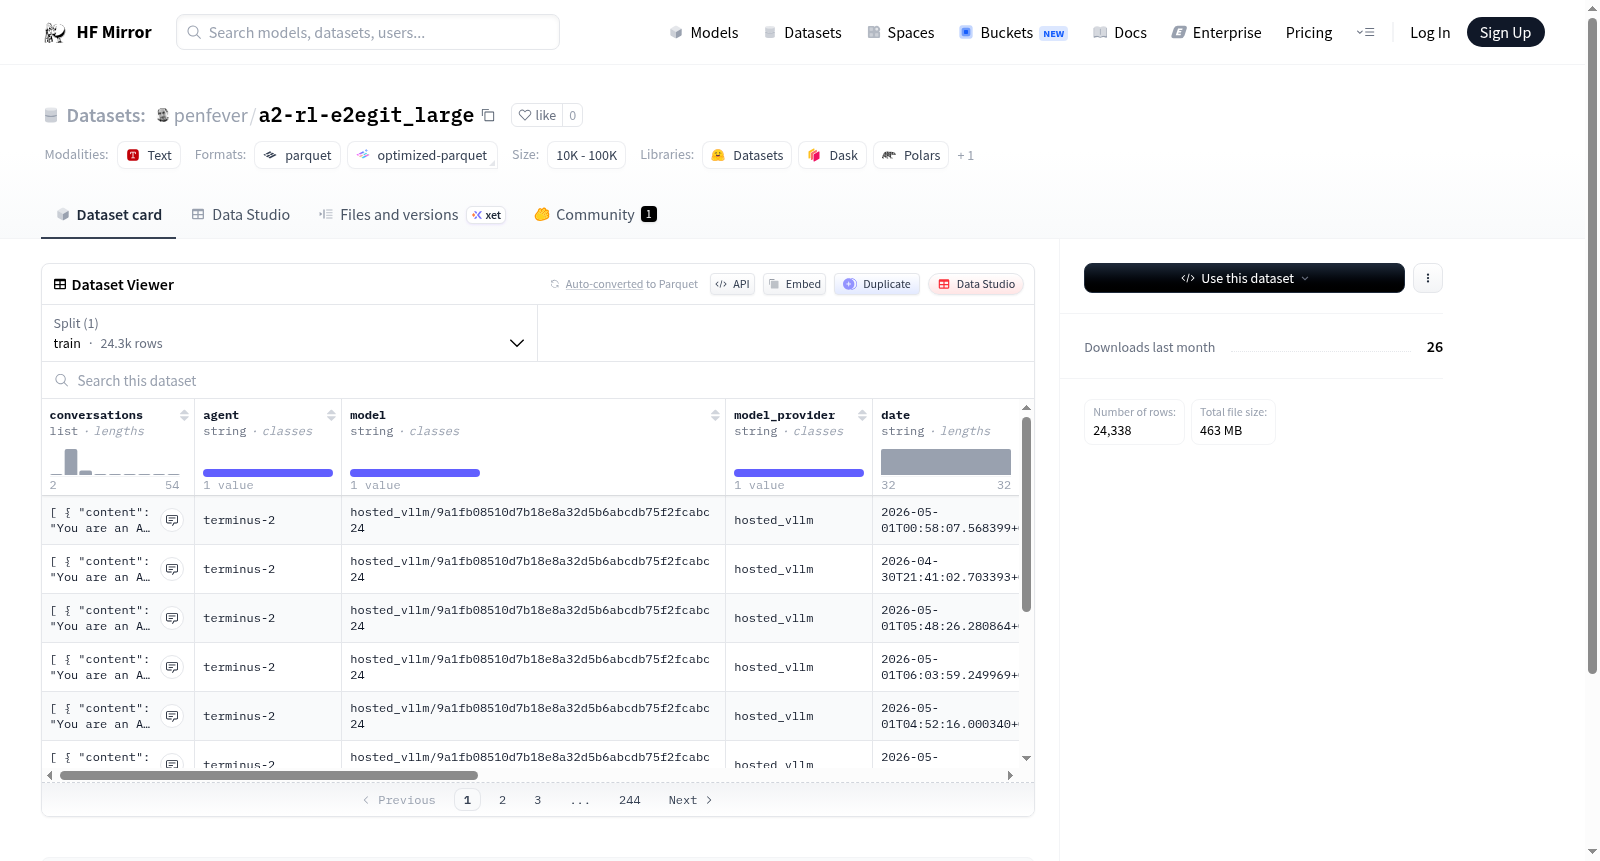Click the table horizontal scrollbar
Viewport: 1600px width, 861px height.
pyautogui.click(x=268, y=775)
